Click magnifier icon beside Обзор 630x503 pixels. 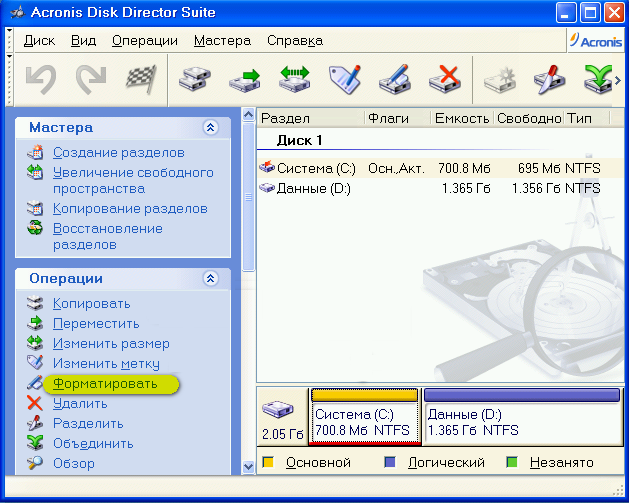(x=35, y=463)
